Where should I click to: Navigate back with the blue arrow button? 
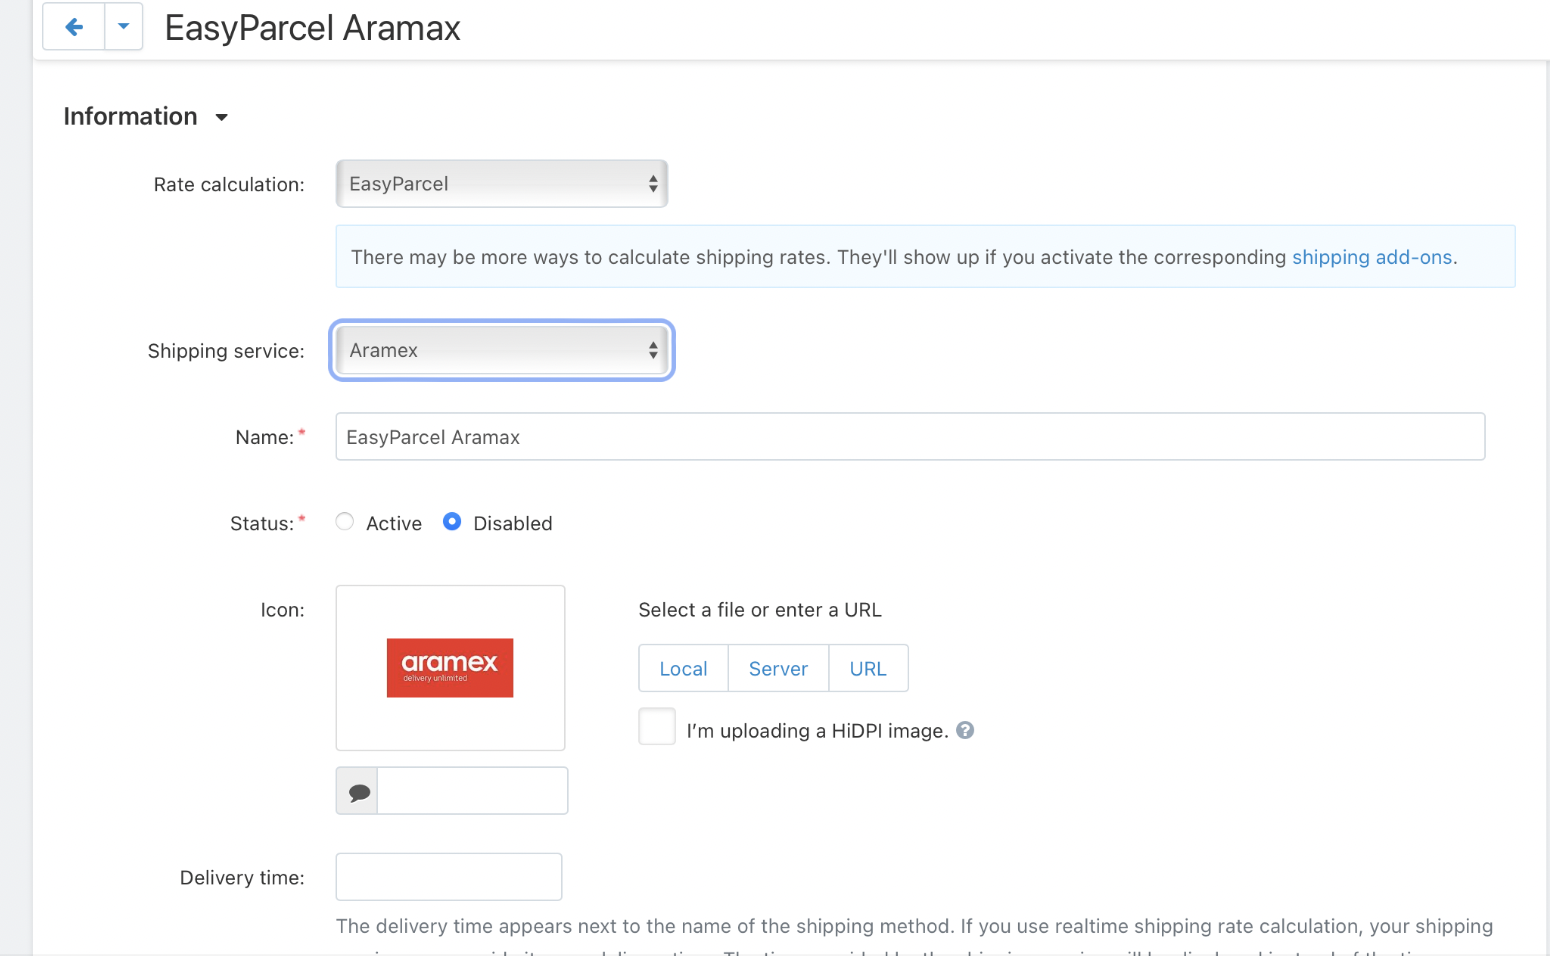pyautogui.click(x=72, y=26)
